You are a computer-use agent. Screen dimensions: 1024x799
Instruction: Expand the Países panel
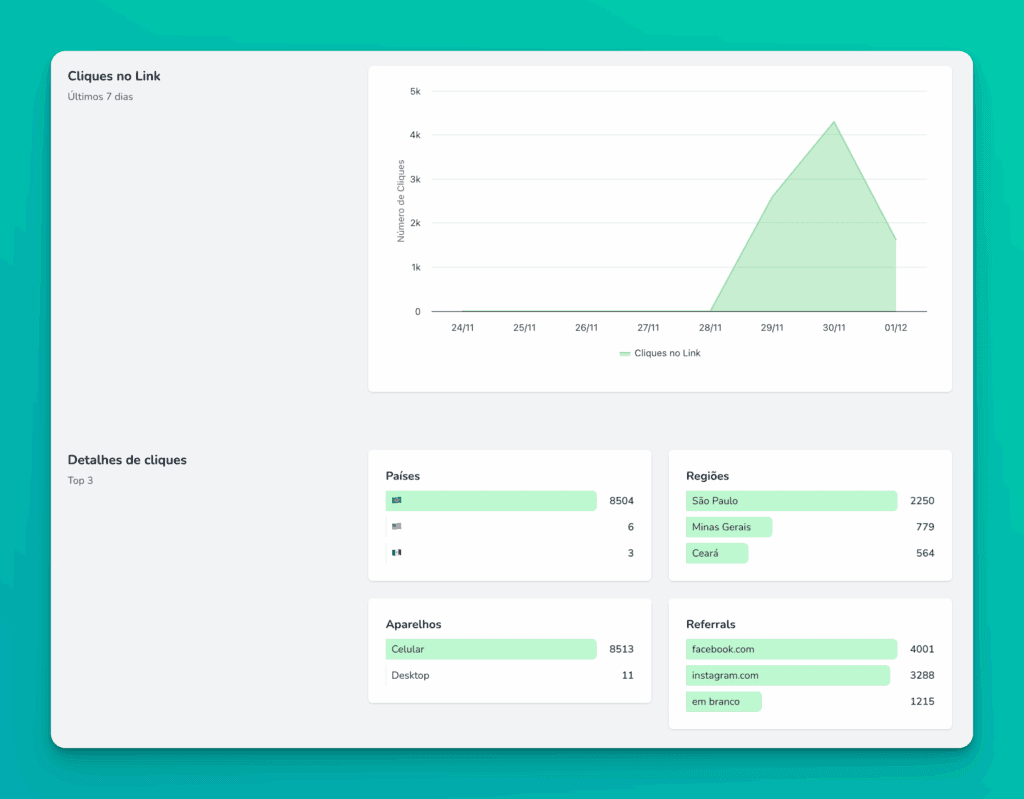pyautogui.click(x=402, y=475)
